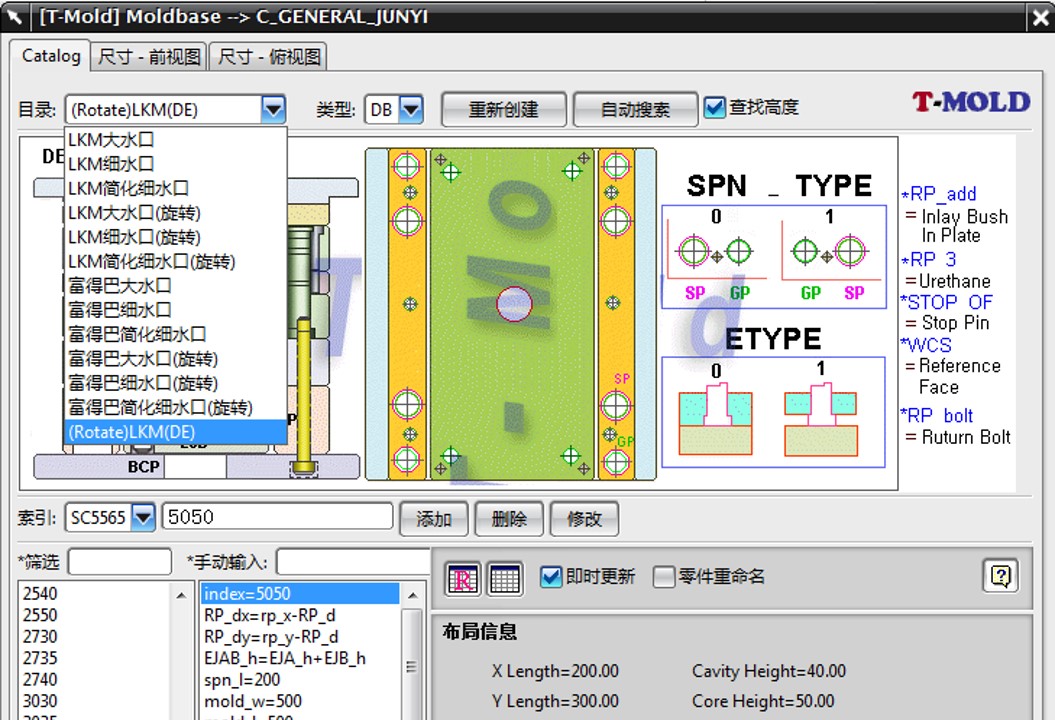This screenshot has height=720, width=1055.
Task: Select the RP_dy=rp_y-RP_d row
Action: [x=300, y=637]
